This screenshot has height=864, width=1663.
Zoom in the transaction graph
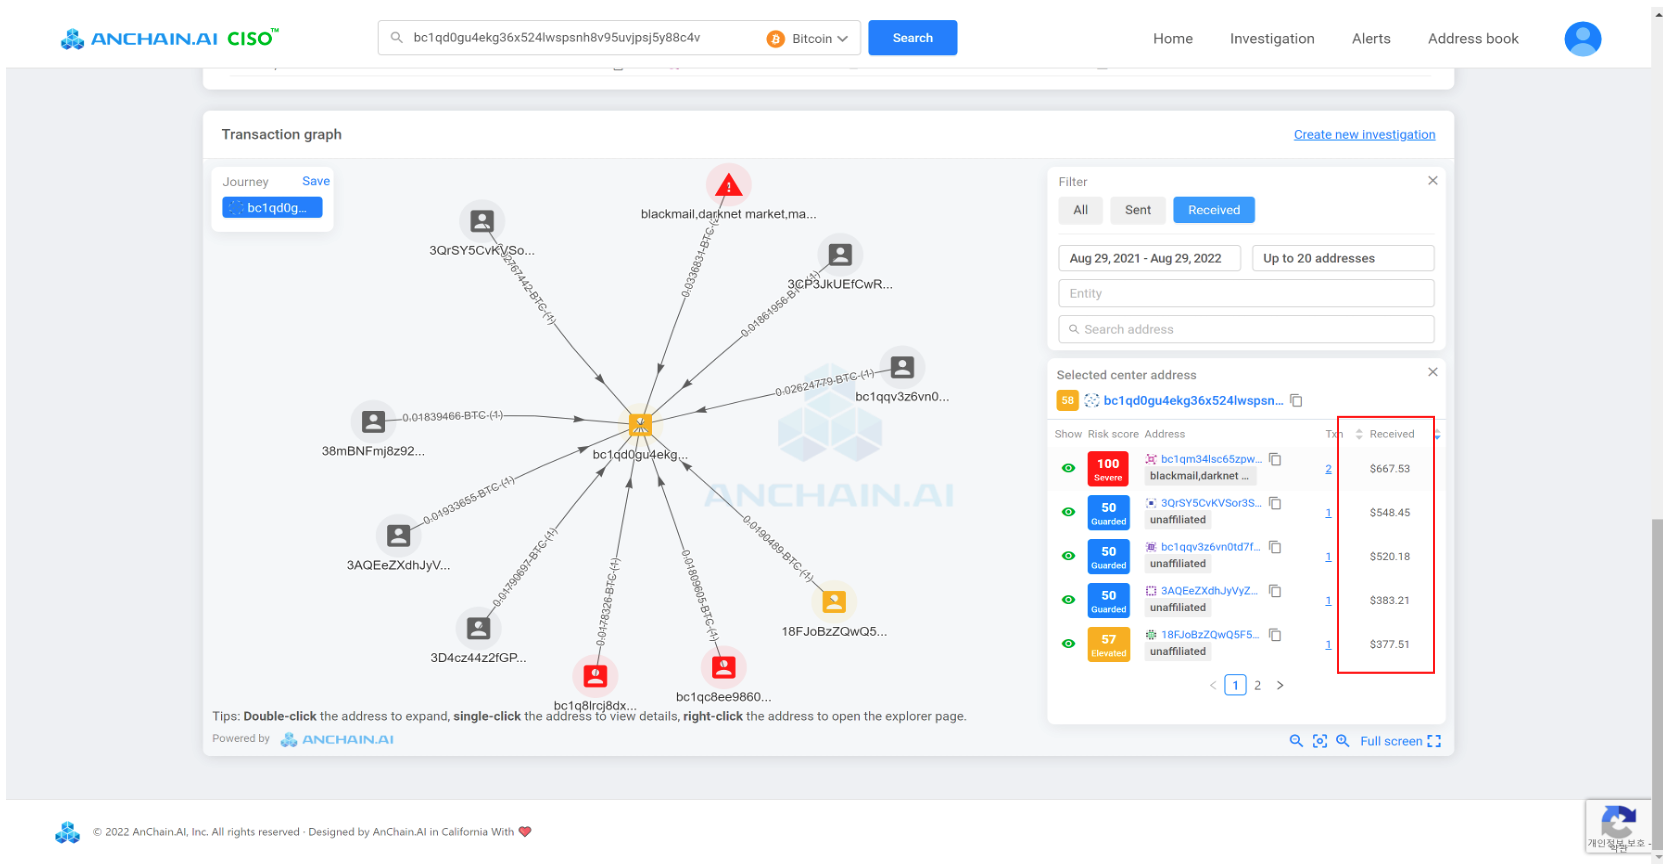1343,741
